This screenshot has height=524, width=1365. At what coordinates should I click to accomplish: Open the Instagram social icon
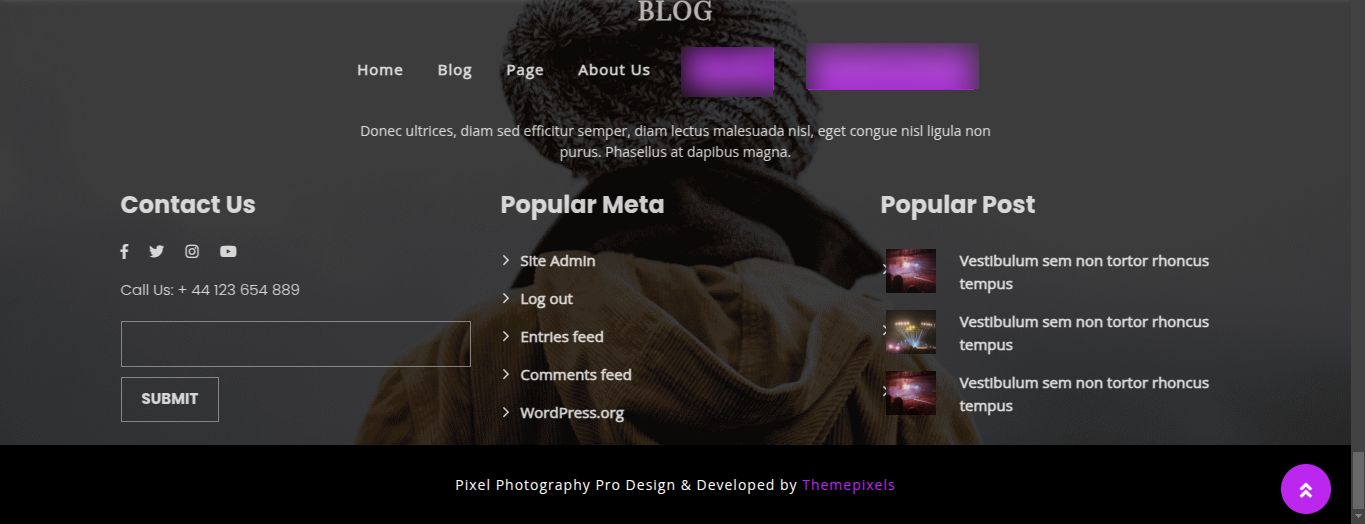[x=192, y=252]
